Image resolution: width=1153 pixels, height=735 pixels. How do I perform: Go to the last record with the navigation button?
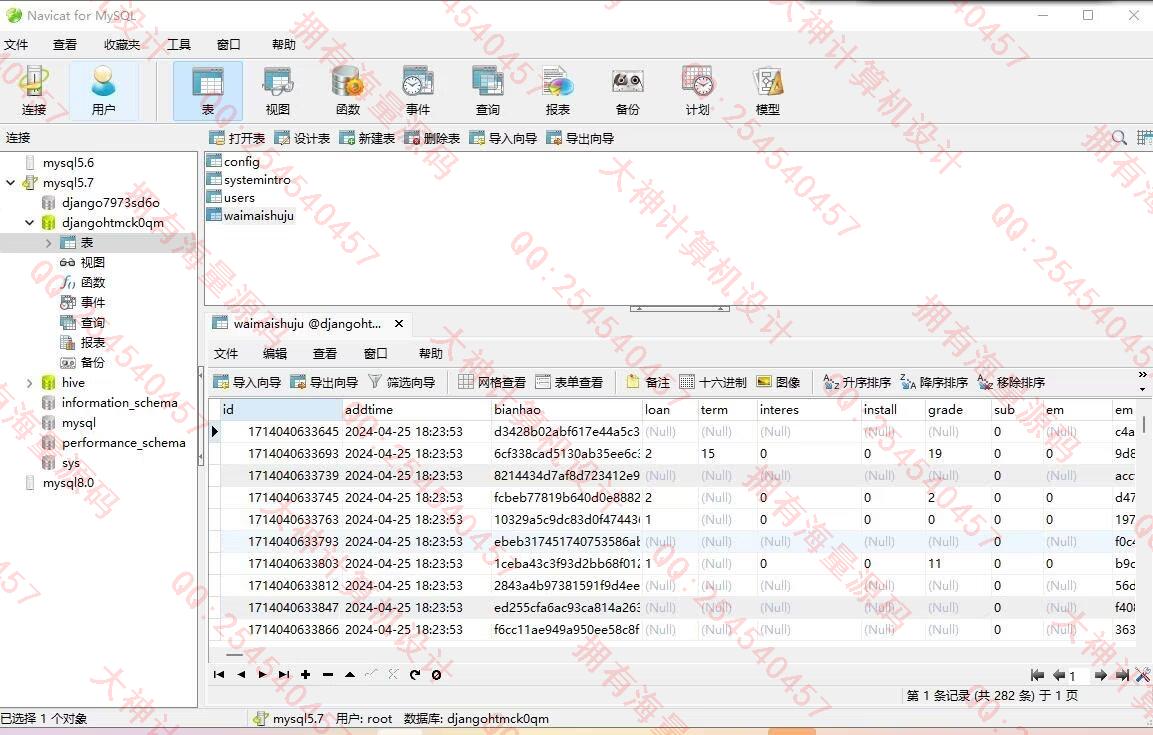point(284,675)
